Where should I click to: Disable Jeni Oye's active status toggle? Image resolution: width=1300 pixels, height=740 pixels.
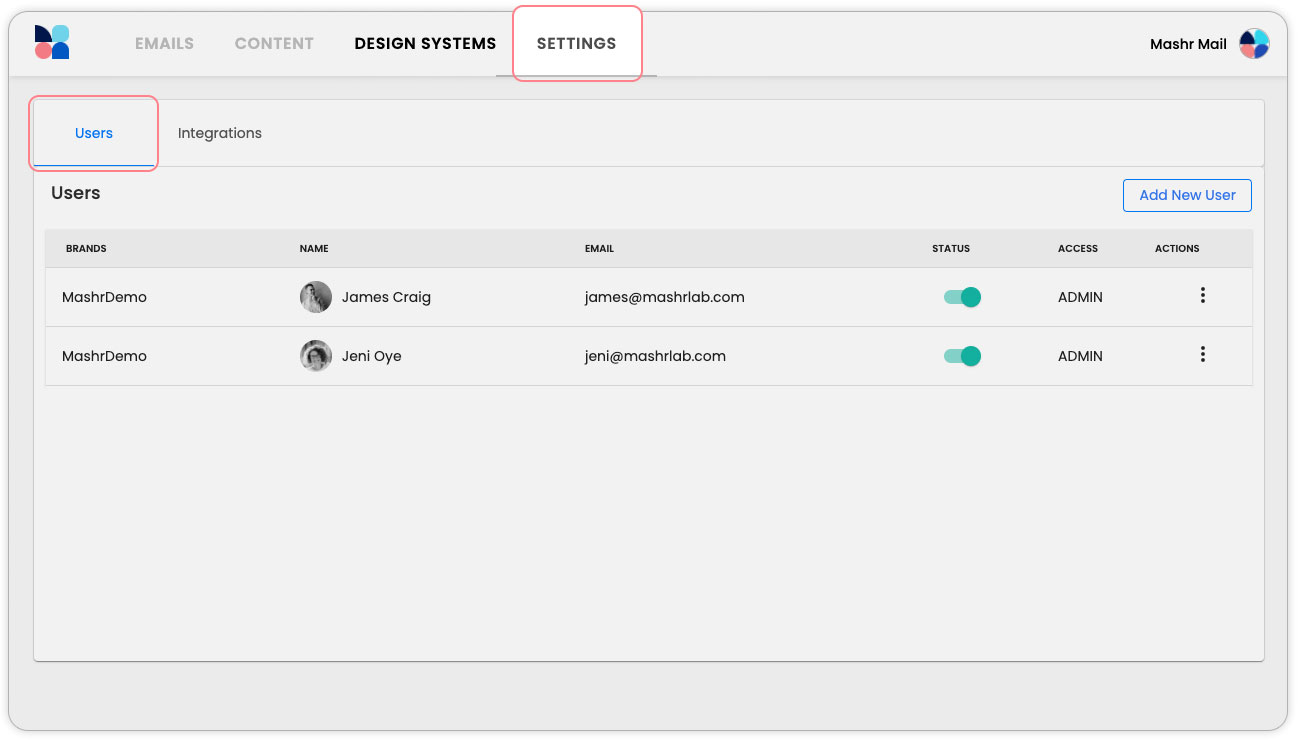pyautogui.click(x=962, y=356)
